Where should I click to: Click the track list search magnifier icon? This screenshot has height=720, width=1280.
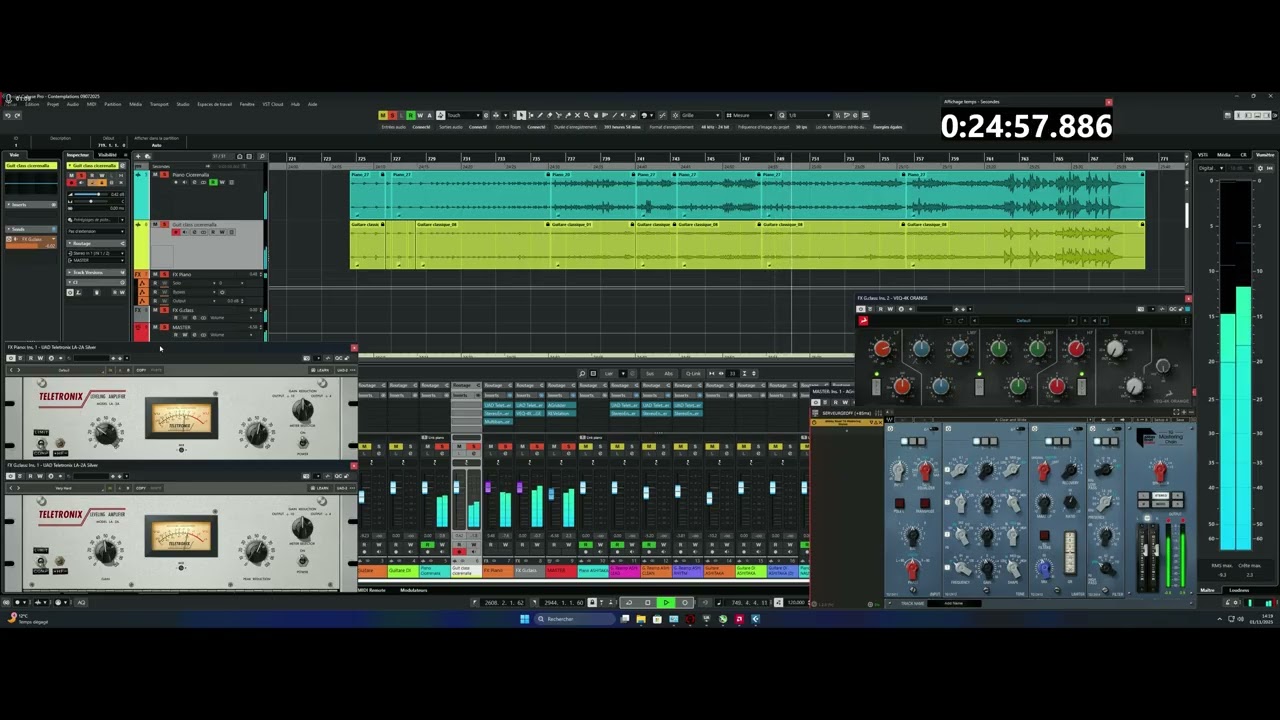[262, 156]
